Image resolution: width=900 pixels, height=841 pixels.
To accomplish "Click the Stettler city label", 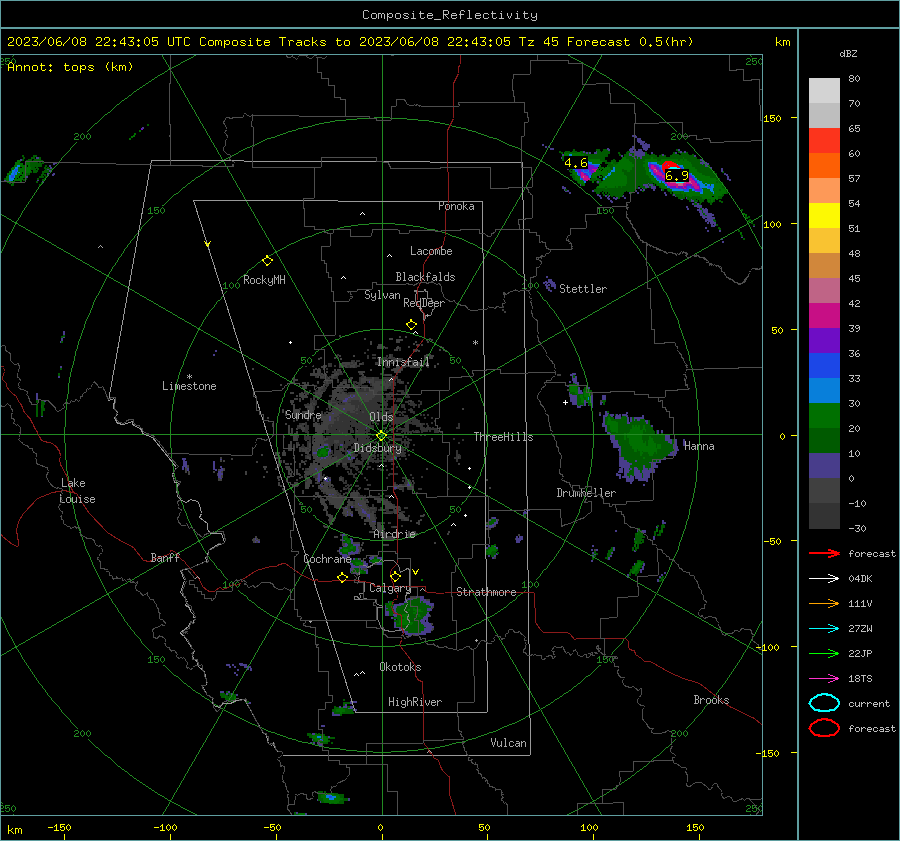I will tap(583, 289).
